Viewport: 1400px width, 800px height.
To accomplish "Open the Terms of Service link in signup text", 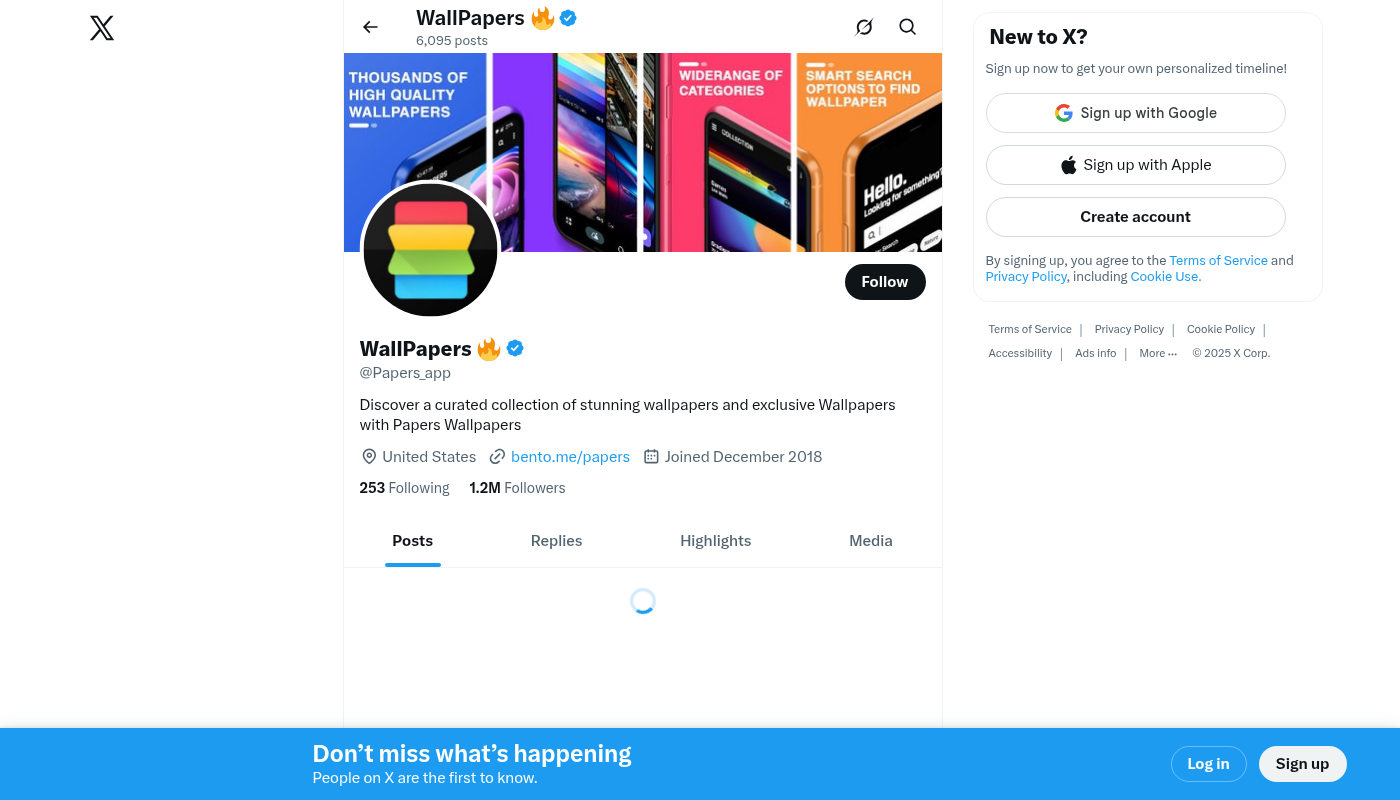I will tap(1218, 261).
